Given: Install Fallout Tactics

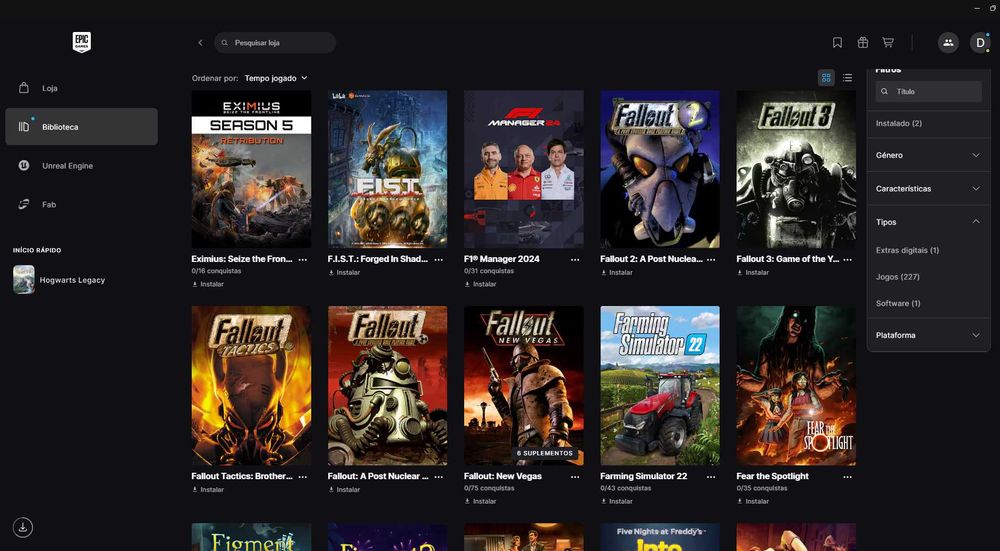Looking at the screenshot, I should [x=208, y=490].
